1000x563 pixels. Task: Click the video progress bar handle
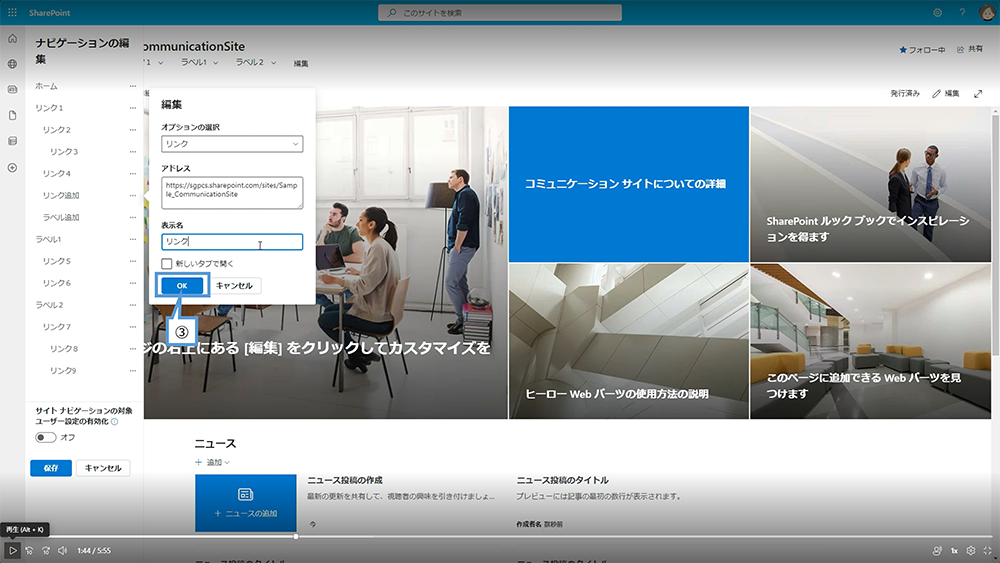[x=295, y=536]
